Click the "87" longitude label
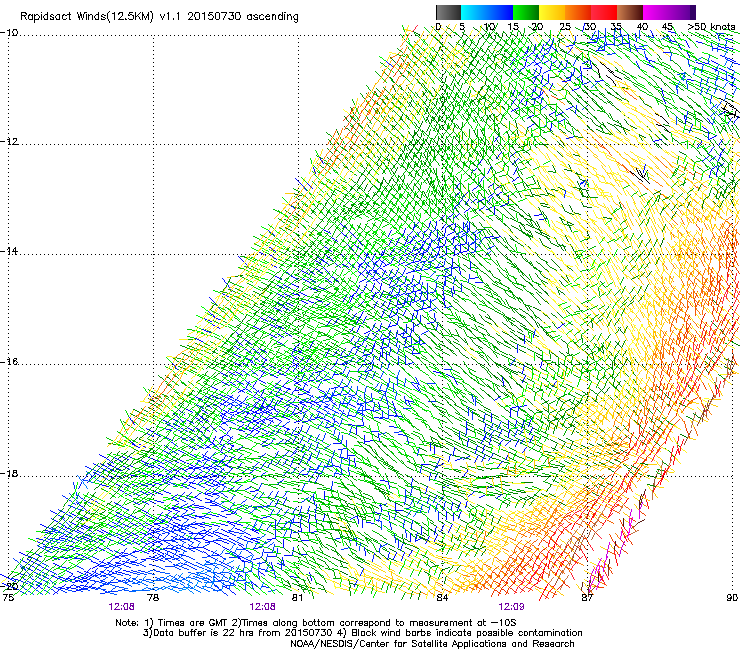The height and width of the screenshot is (650, 740). pyautogui.click(x=587, y=598)
